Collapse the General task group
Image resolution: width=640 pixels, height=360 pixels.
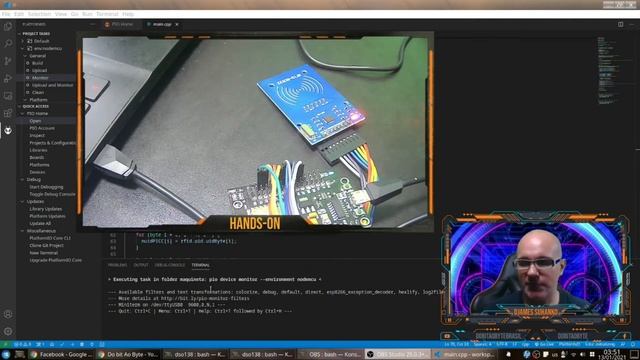click(x=25, y=56)
